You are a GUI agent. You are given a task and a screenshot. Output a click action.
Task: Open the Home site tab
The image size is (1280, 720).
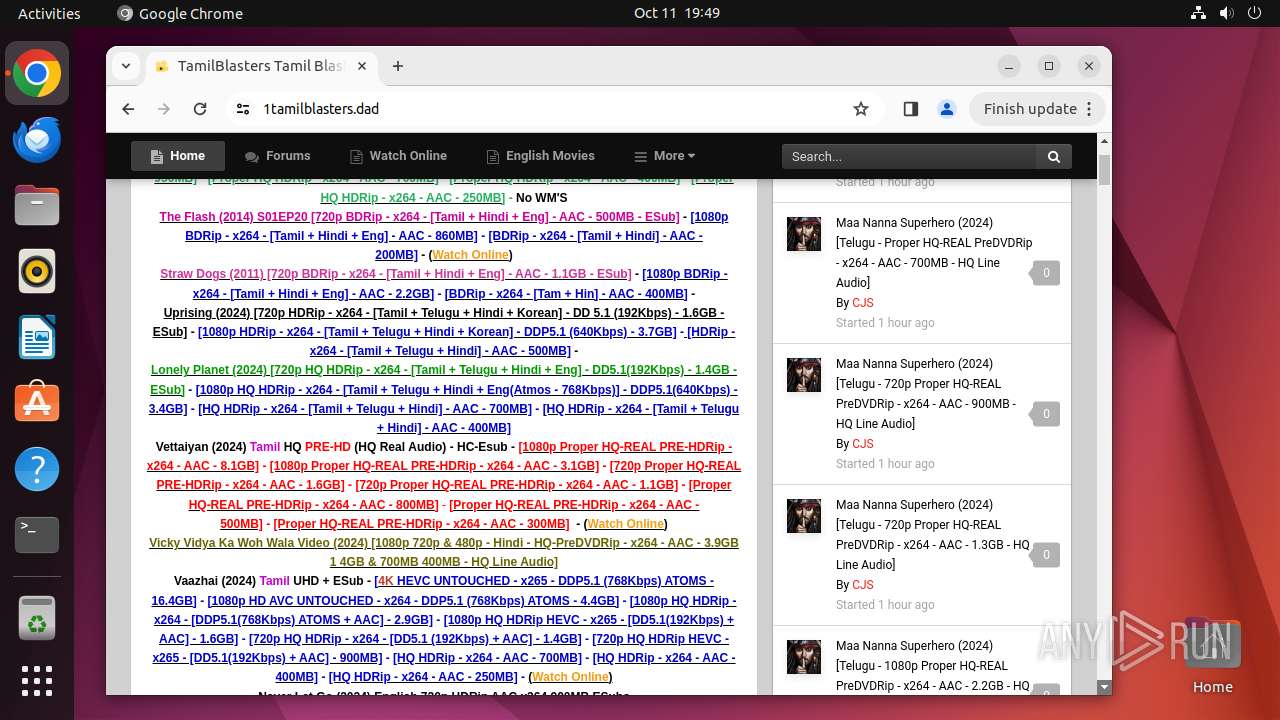click(178, 156)
